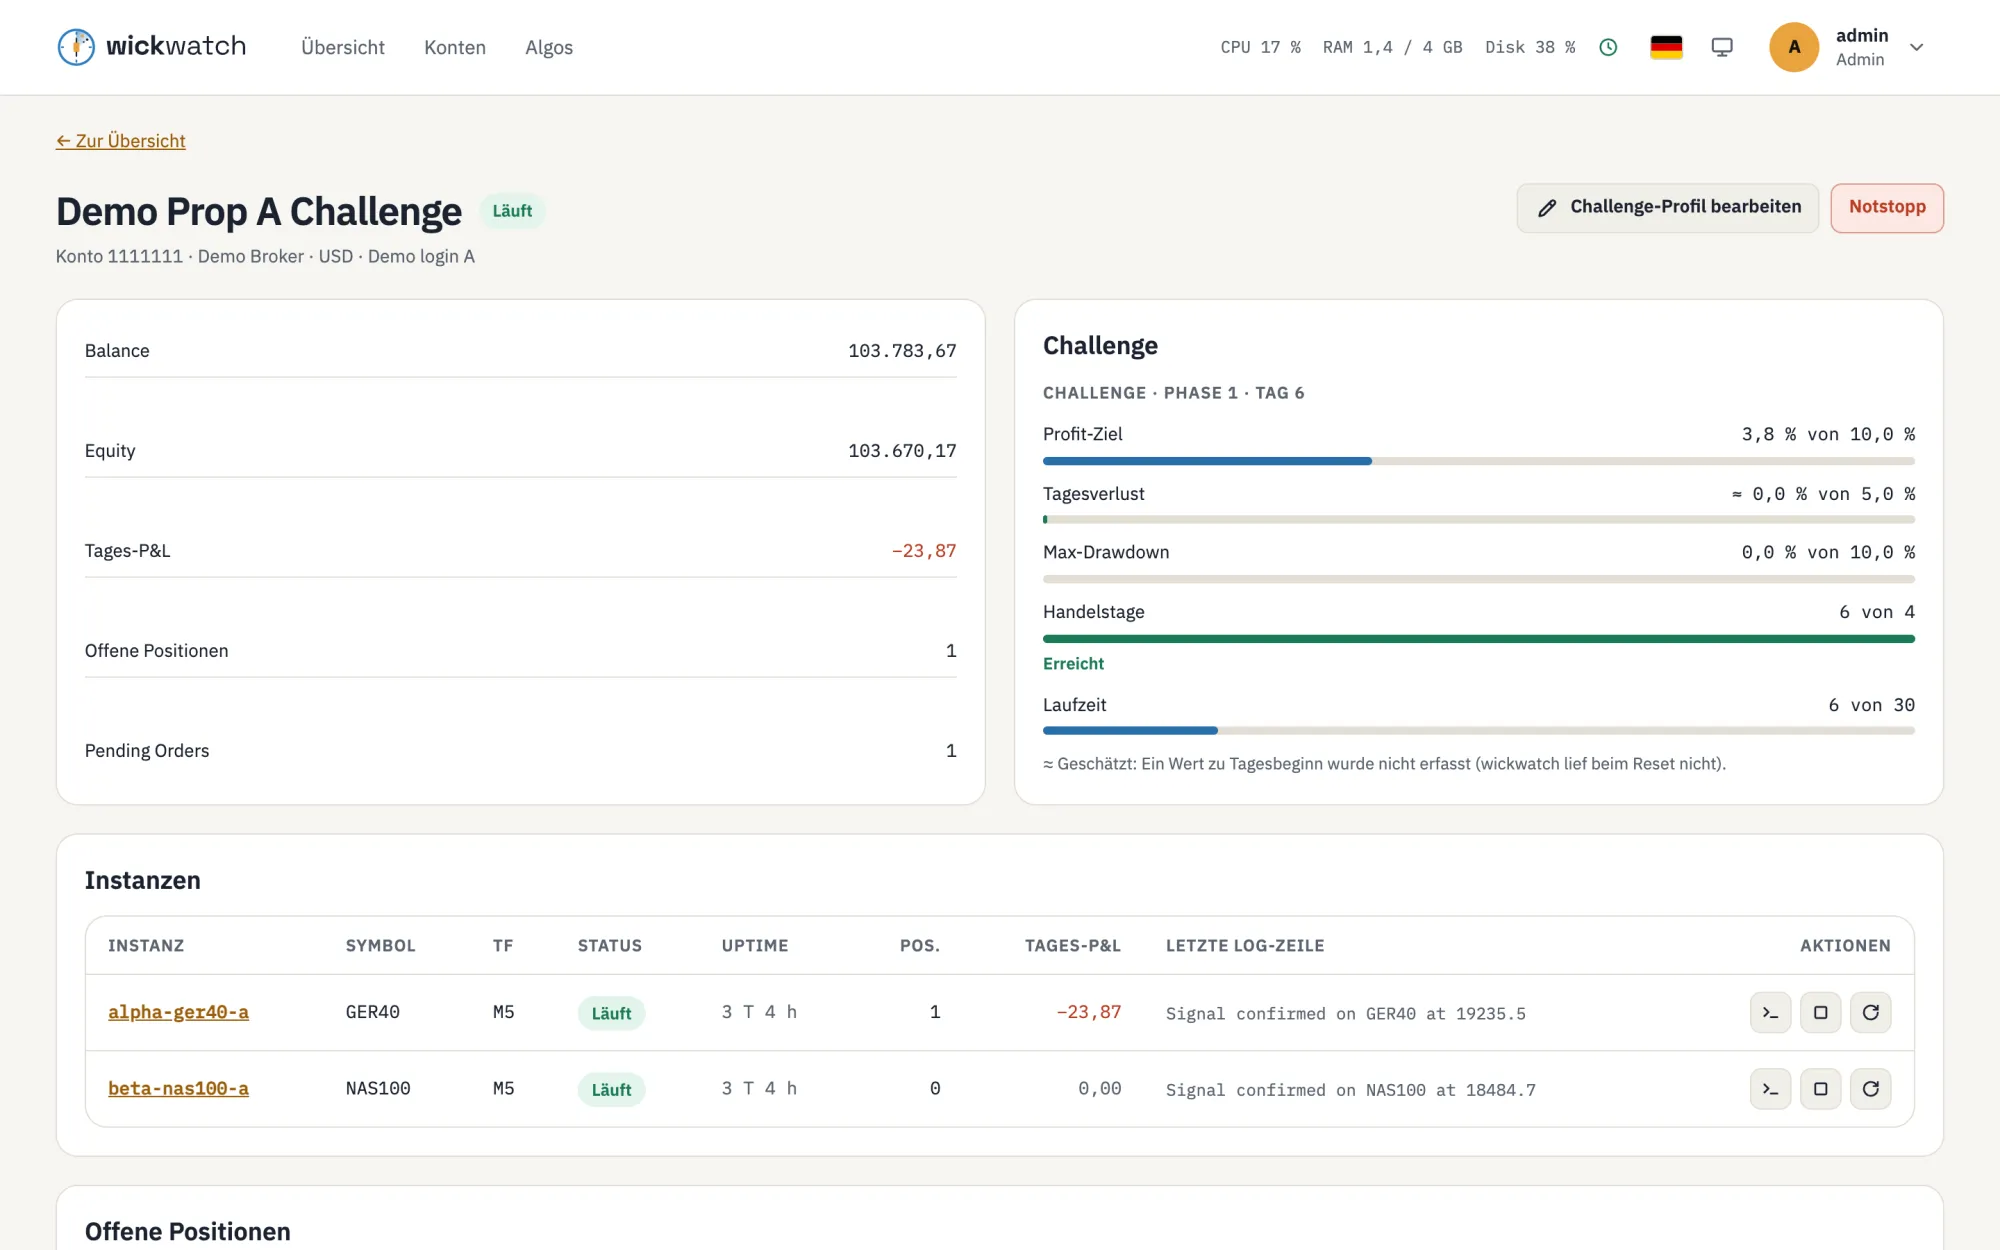The width and height of the screenshot is (2000, 1250).
Task: Open terminal log for beta-nas100-a
Action: 1770,1089
